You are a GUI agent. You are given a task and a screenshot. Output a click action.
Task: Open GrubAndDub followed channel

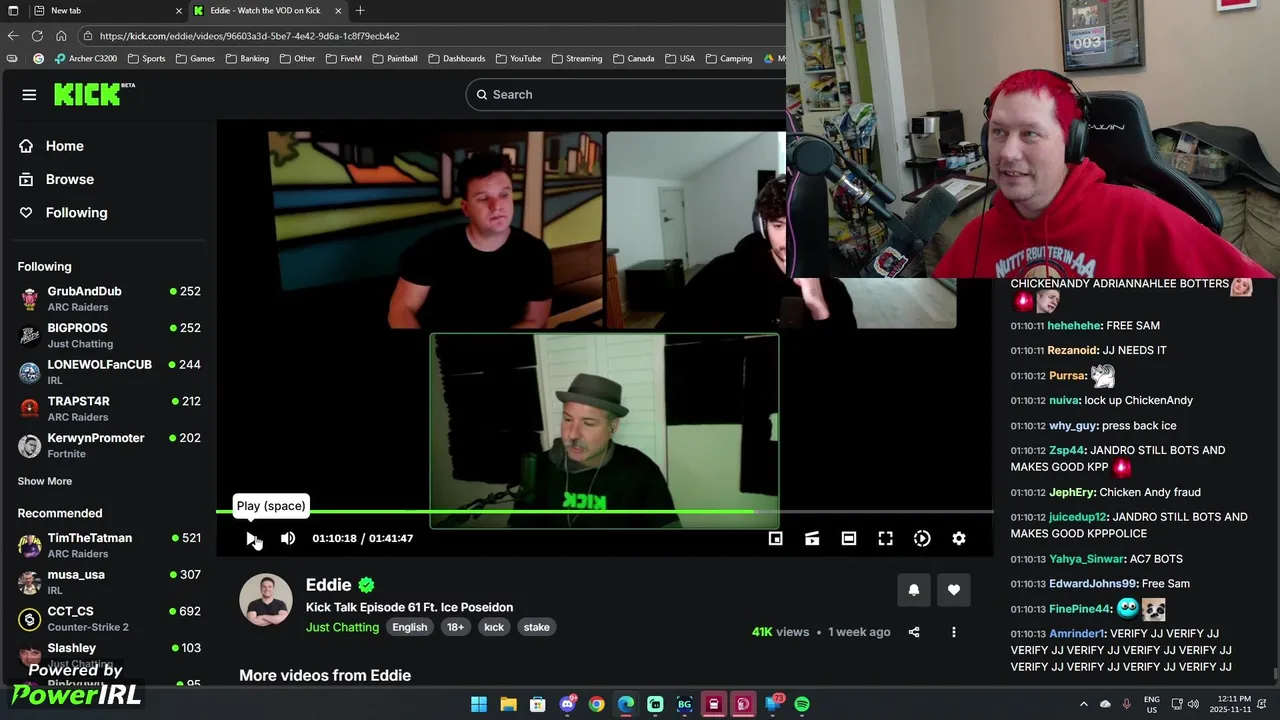click(x=109, y=298)
